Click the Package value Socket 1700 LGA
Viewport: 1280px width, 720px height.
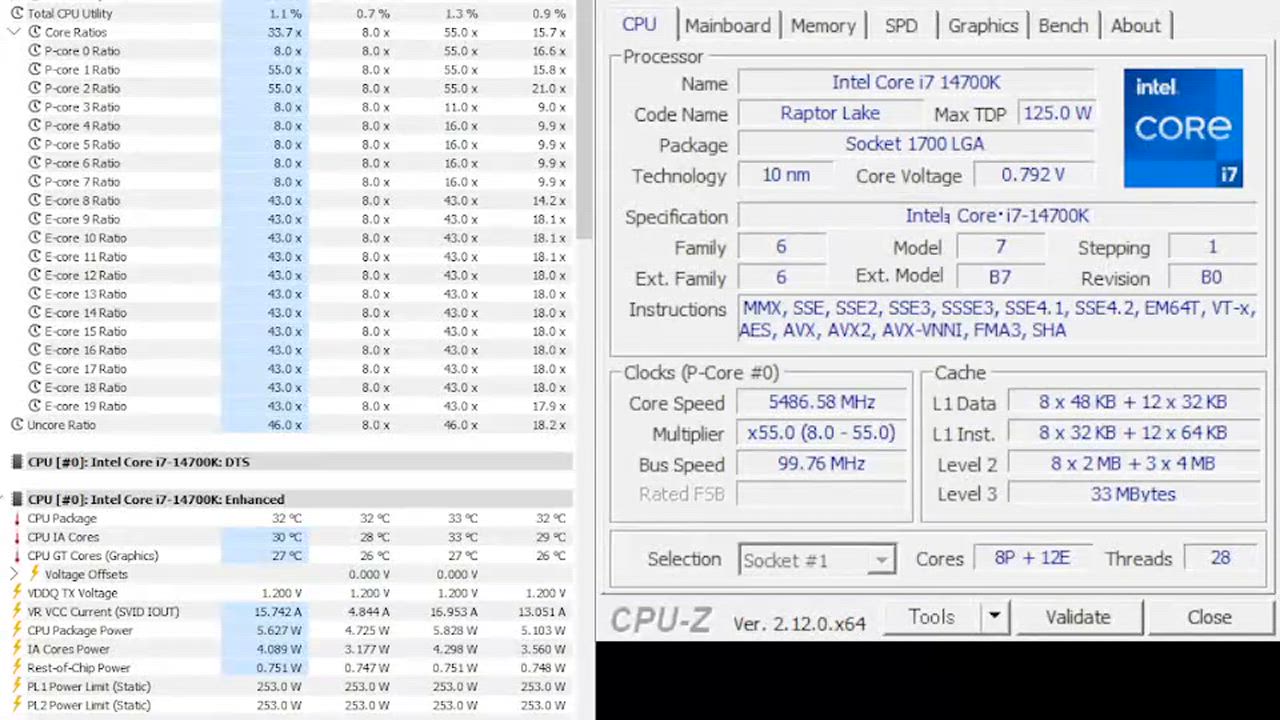[916, 144]
